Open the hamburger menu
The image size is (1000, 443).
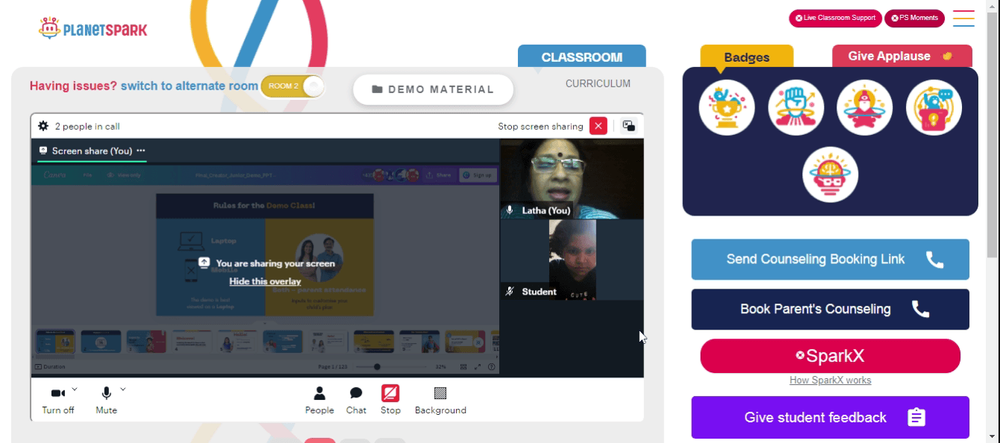click(964, 18)
